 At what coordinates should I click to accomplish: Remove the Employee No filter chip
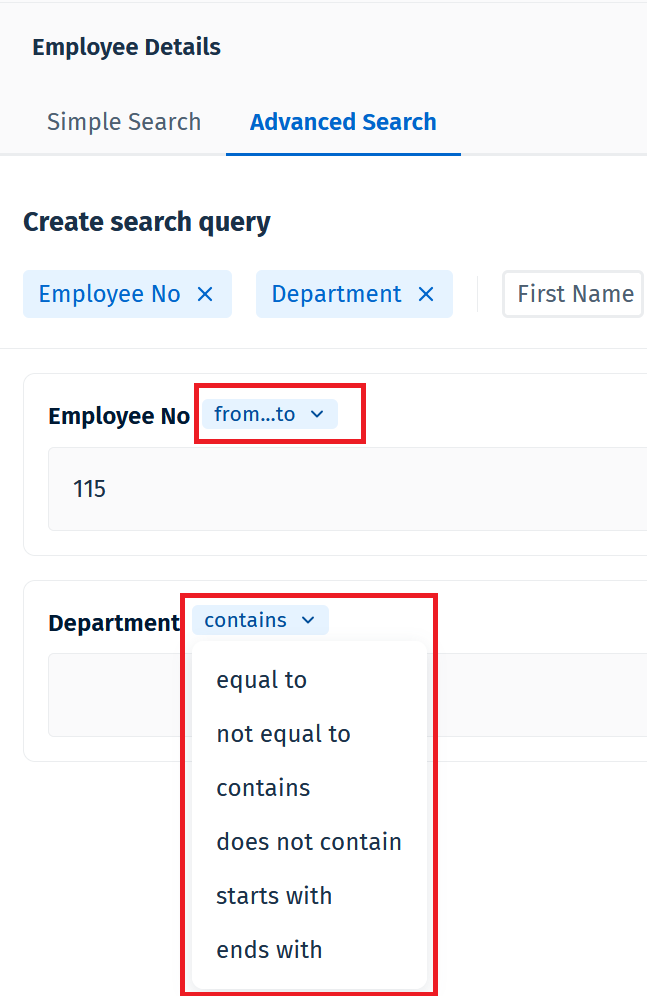[x=204, y=294]
